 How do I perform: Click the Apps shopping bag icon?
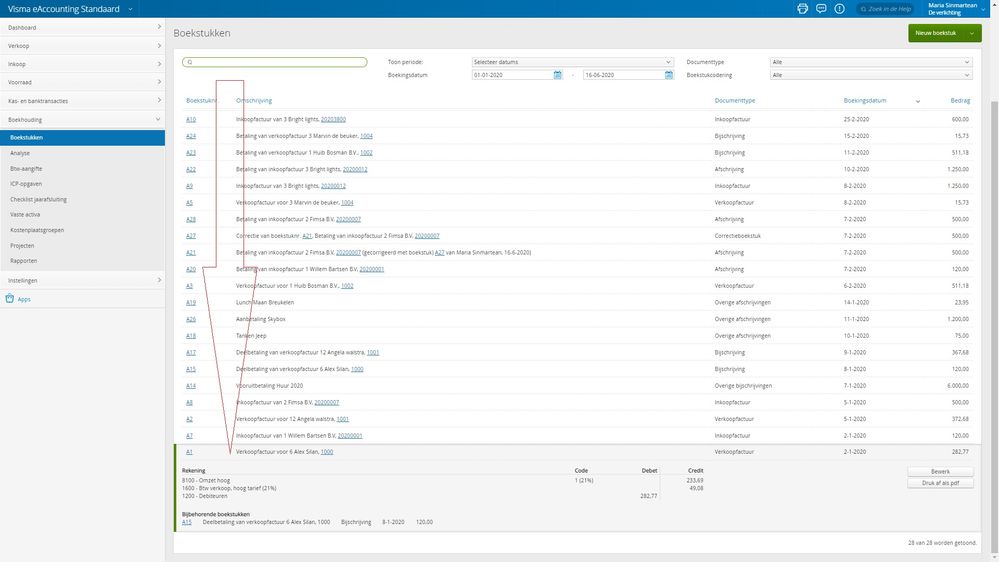[x=10, y=298]
